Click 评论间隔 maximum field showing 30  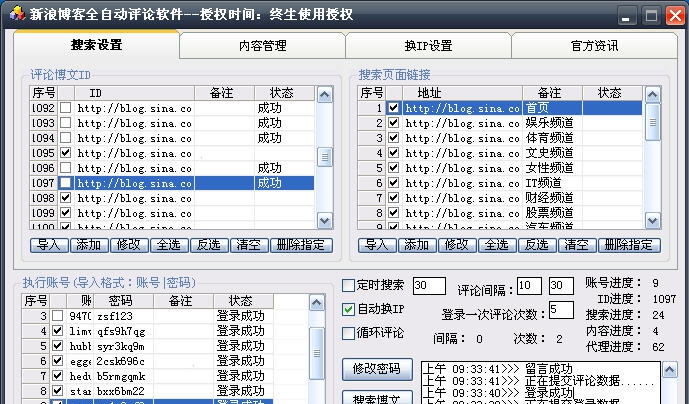pyautogui.click(x=561, y=286)
